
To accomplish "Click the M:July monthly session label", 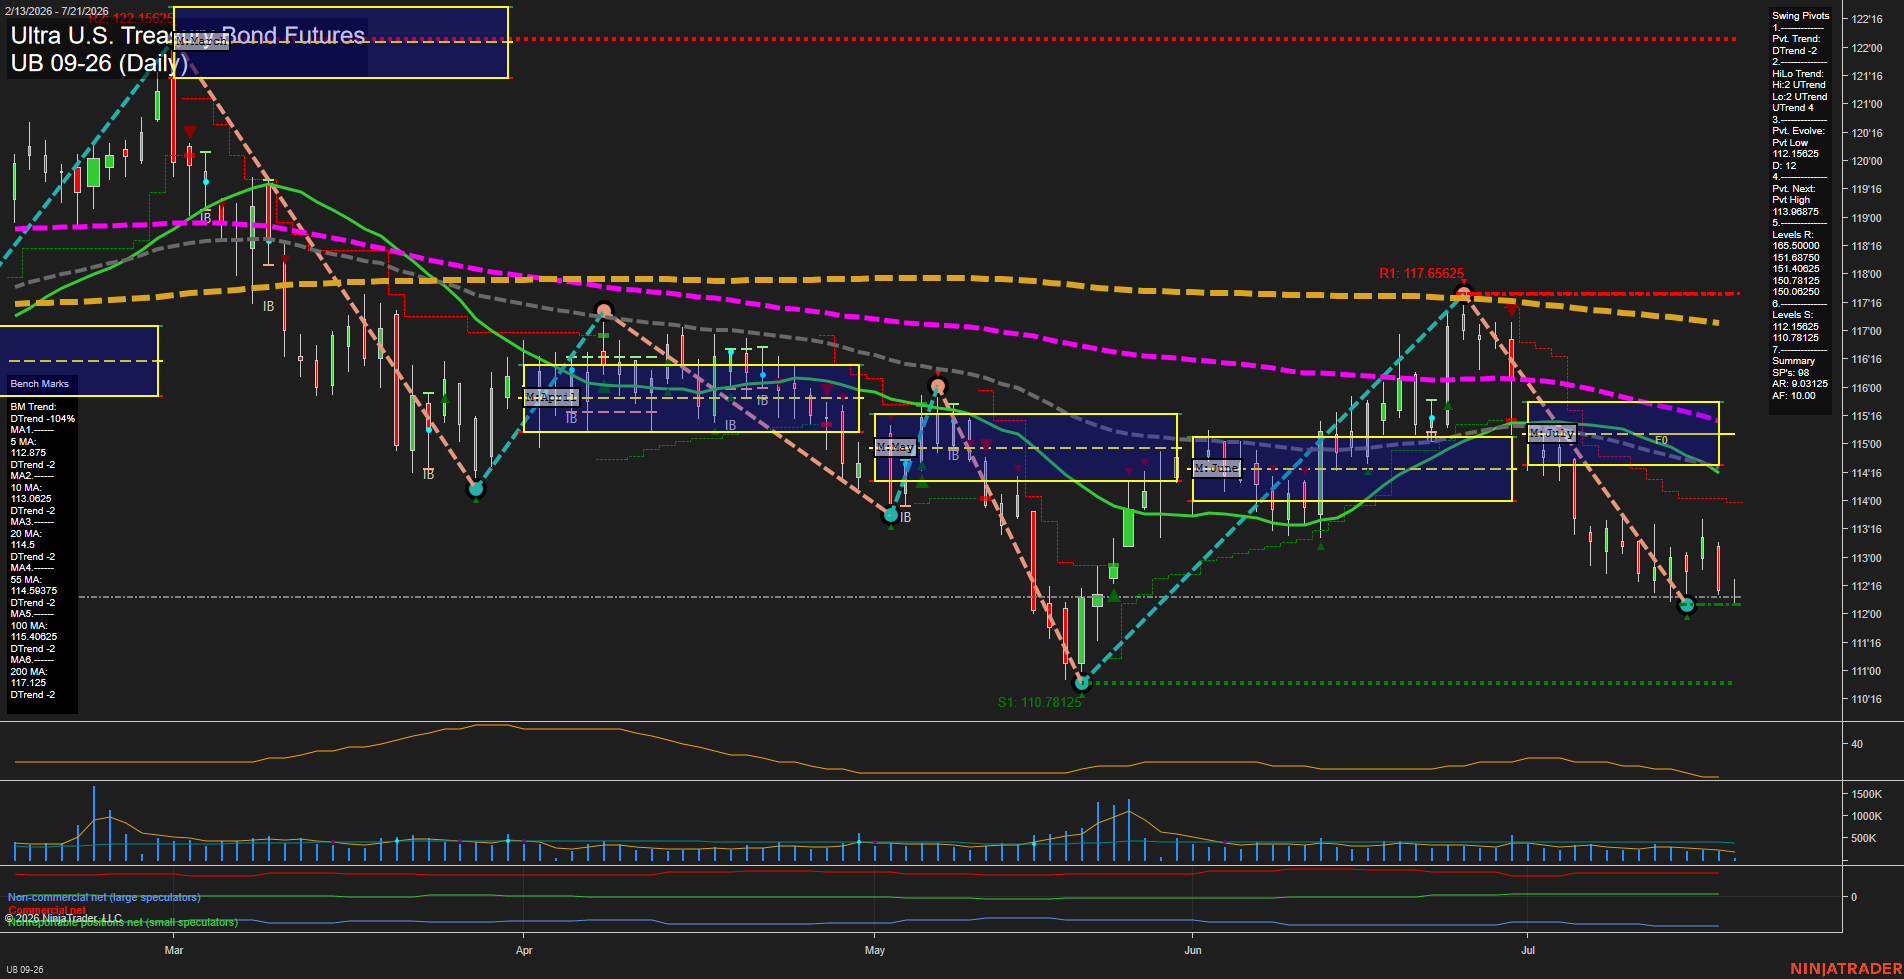I will [1552, 433].
